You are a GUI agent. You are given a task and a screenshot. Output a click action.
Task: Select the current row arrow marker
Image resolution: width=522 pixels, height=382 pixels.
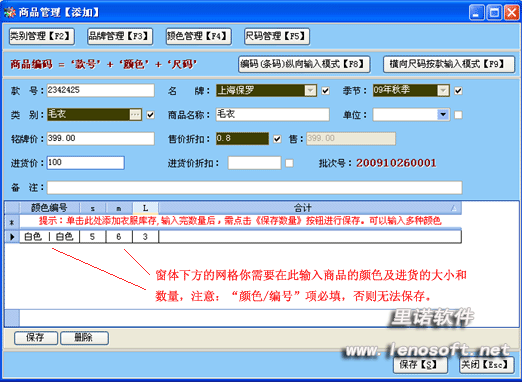point(12,237)
